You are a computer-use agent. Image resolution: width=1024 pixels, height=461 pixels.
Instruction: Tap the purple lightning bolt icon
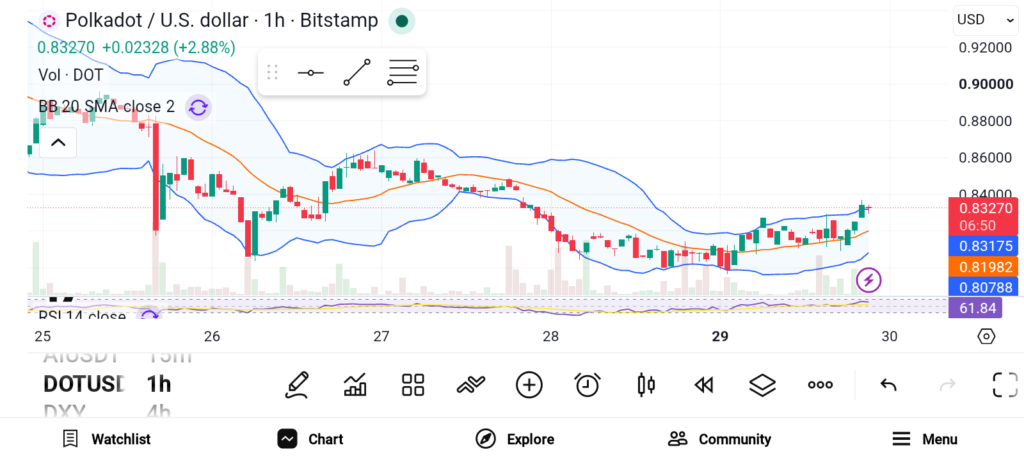869,281
